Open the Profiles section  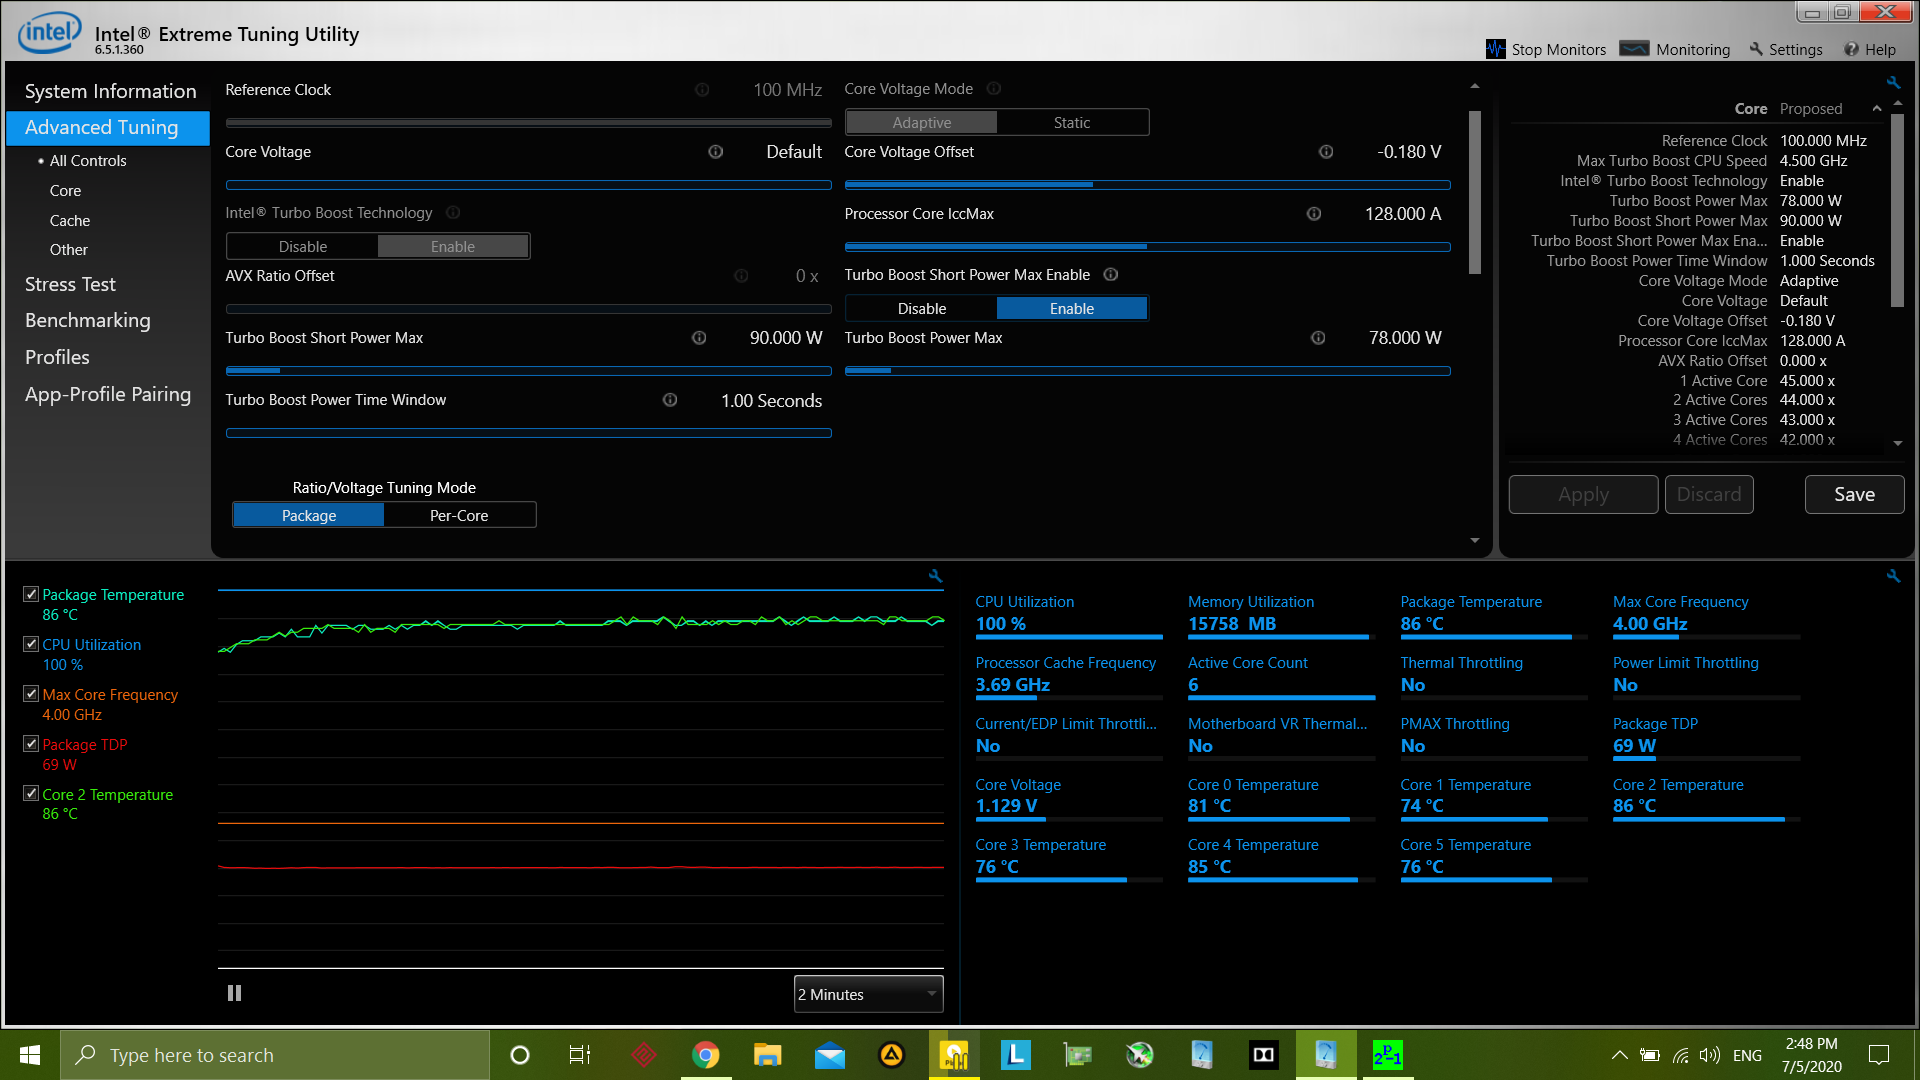coord(57,357)
